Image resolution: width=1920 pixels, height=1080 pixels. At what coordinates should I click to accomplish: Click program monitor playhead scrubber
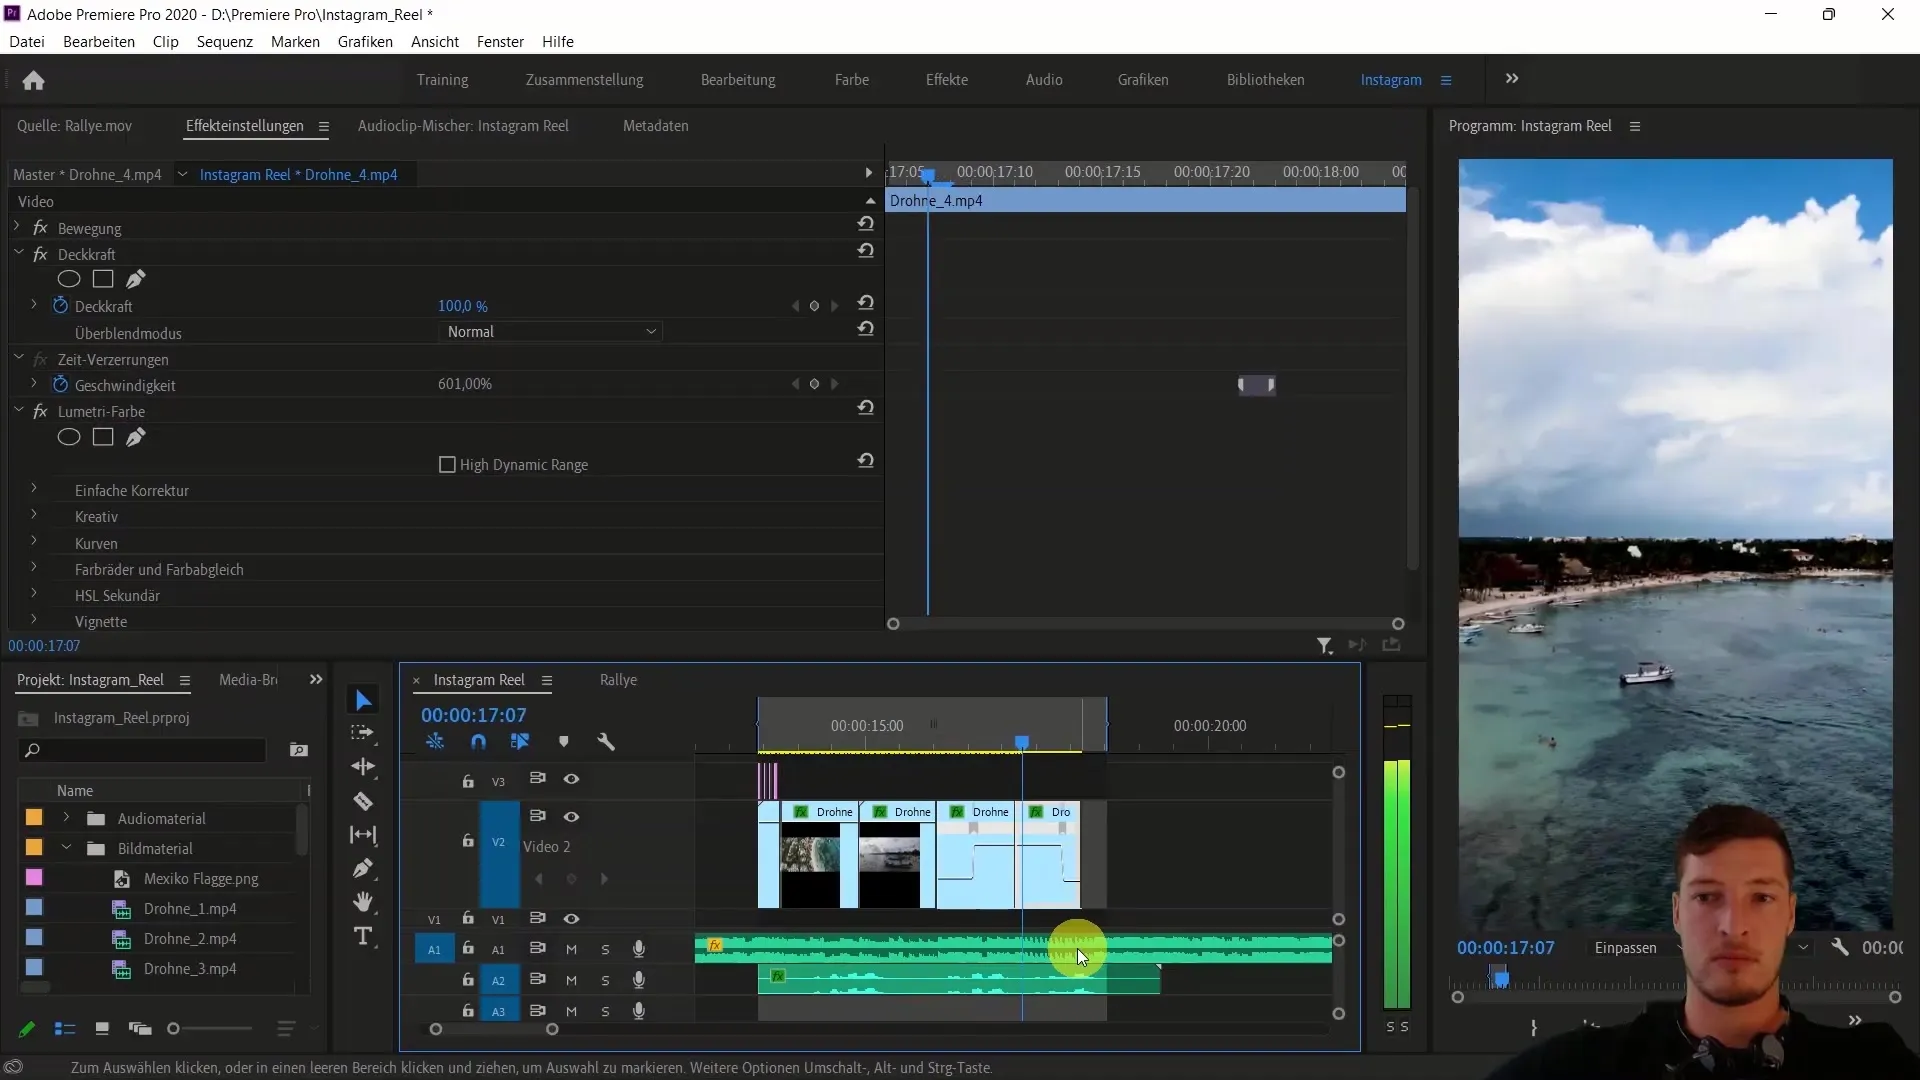tap(1500, 977)
